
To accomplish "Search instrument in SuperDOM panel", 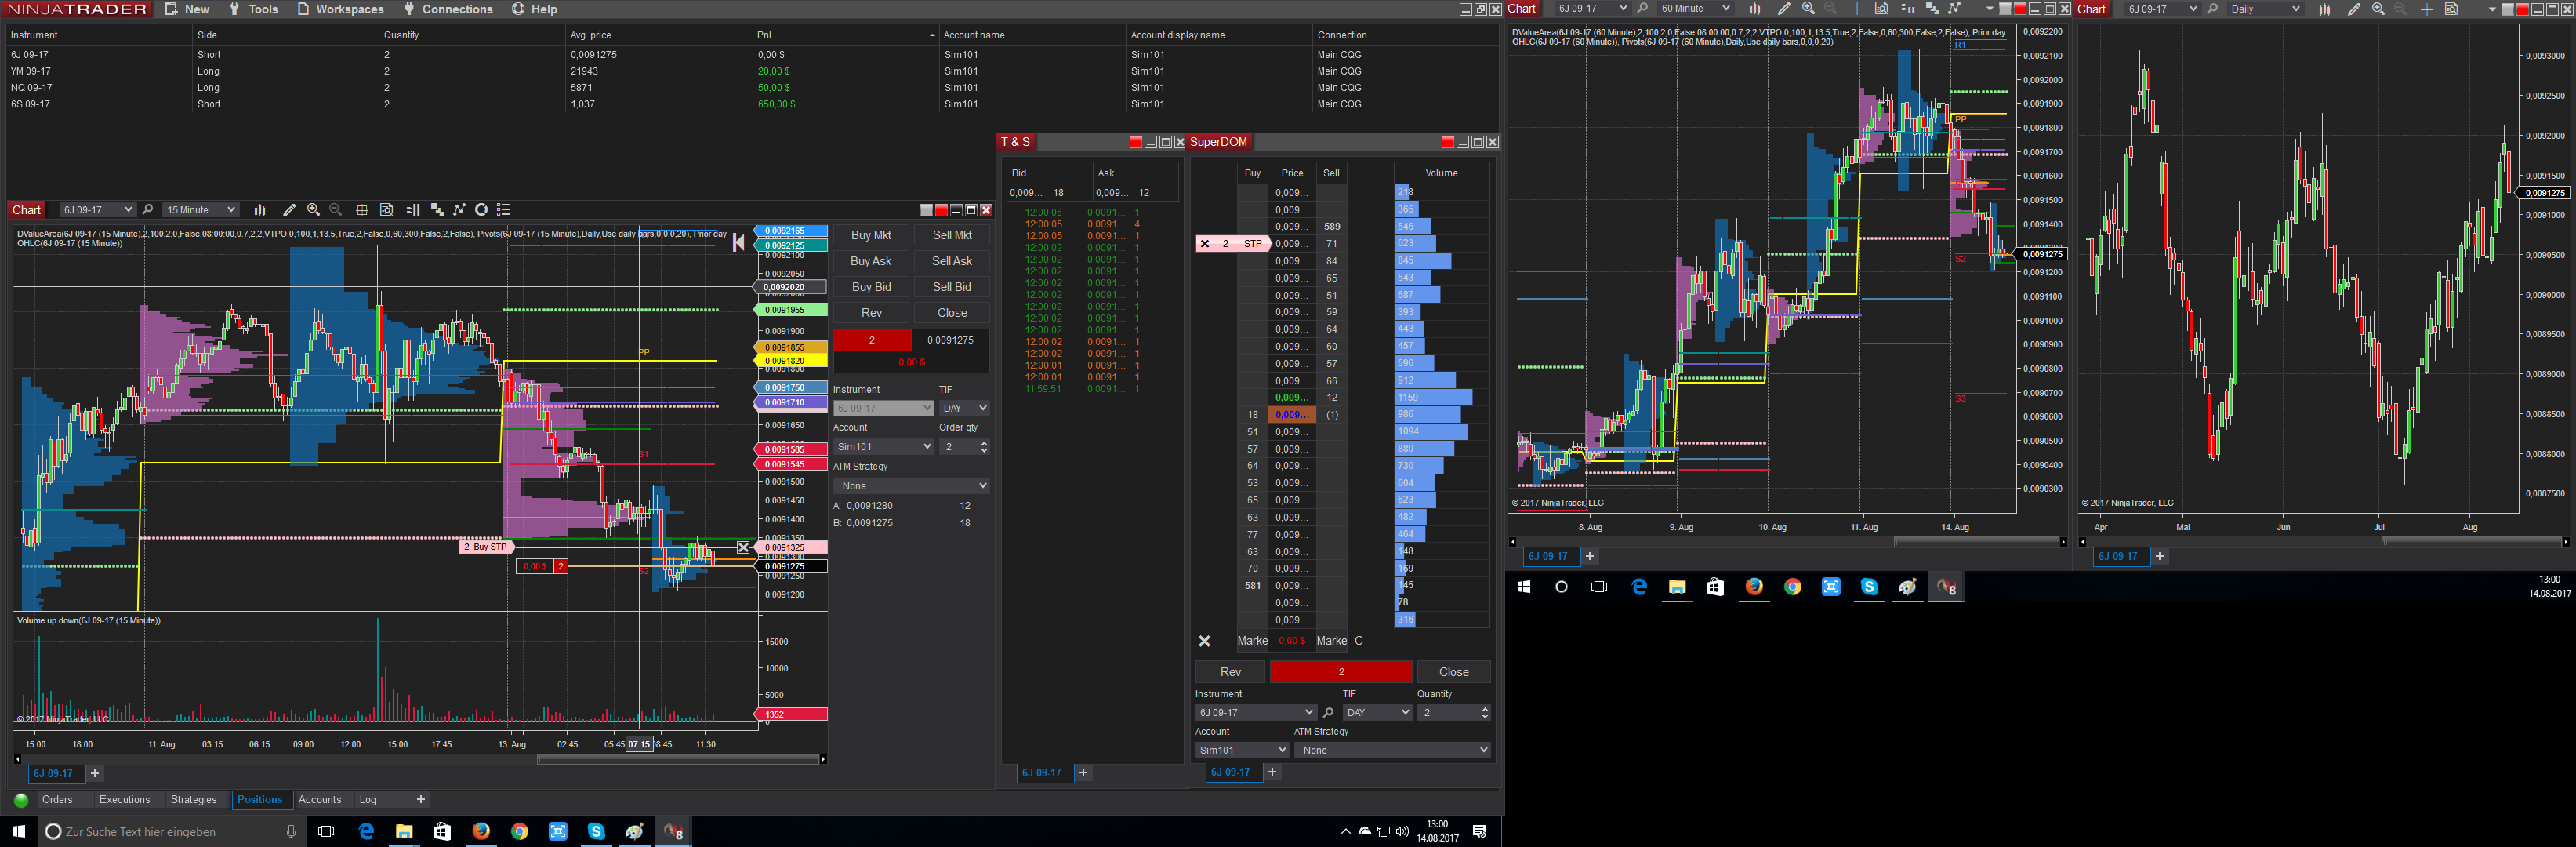I will (x=1328, y=713).
